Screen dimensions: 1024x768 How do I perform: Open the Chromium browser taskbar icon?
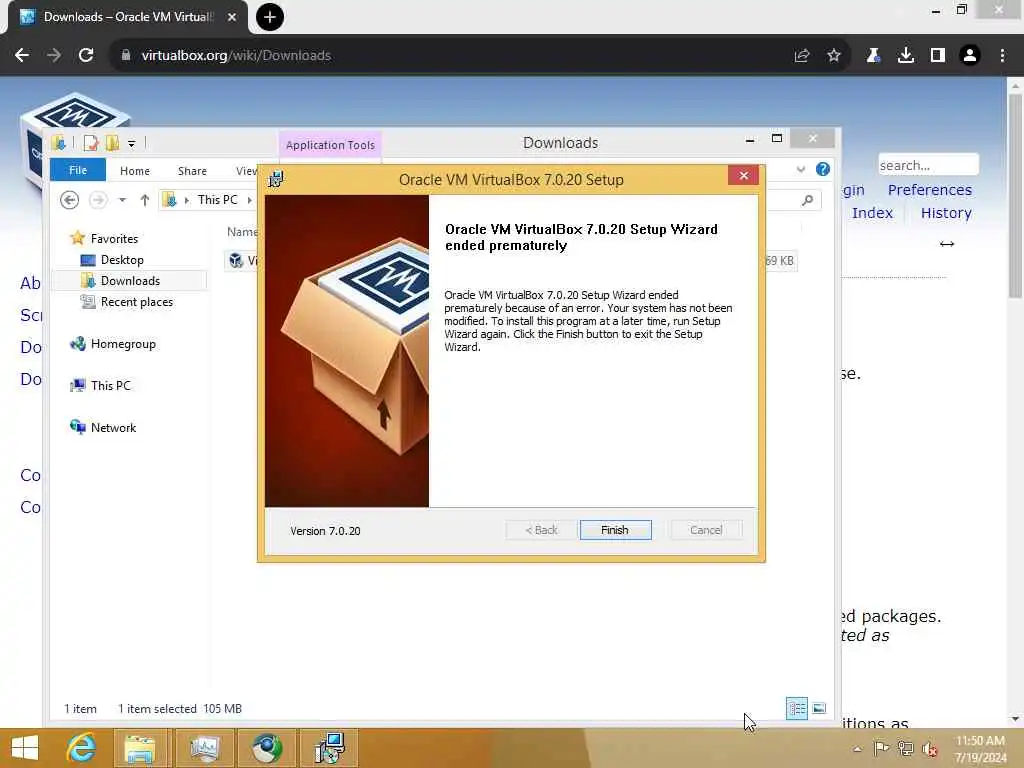click(267, 748)
